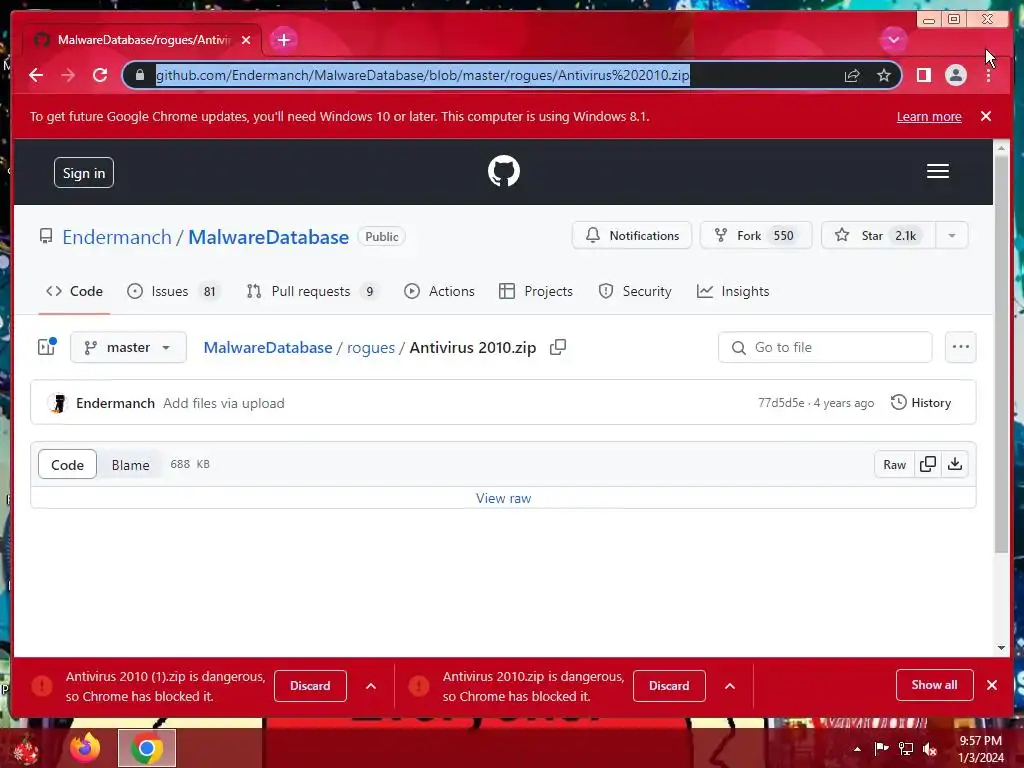This screenshot has width=1024, height=768.
Task: Open the volume icon in system tray
Action: pos(930,749)
